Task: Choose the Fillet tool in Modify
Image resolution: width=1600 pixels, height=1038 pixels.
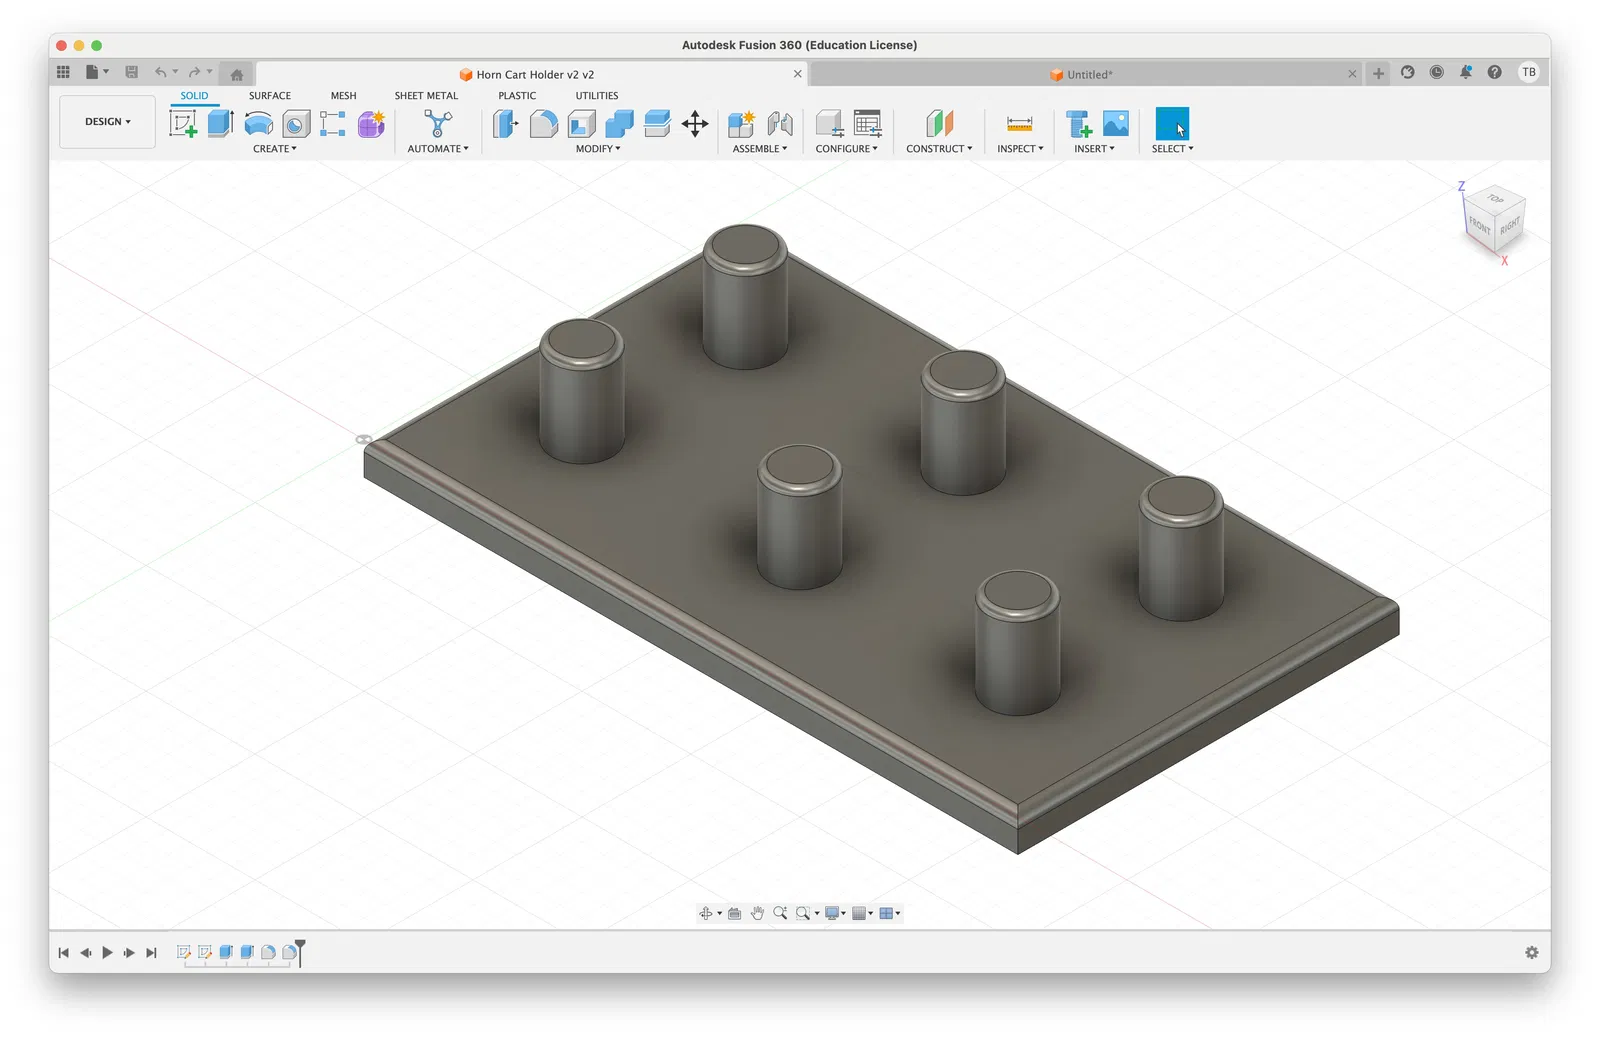Action: [543, 124]
